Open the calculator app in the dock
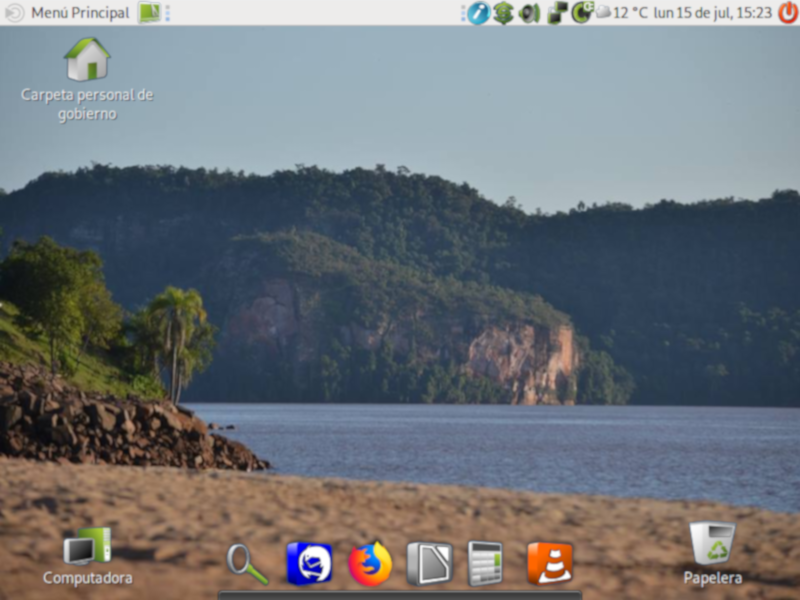Viewport: 800px width, 600px height. [x=485, y=563]
